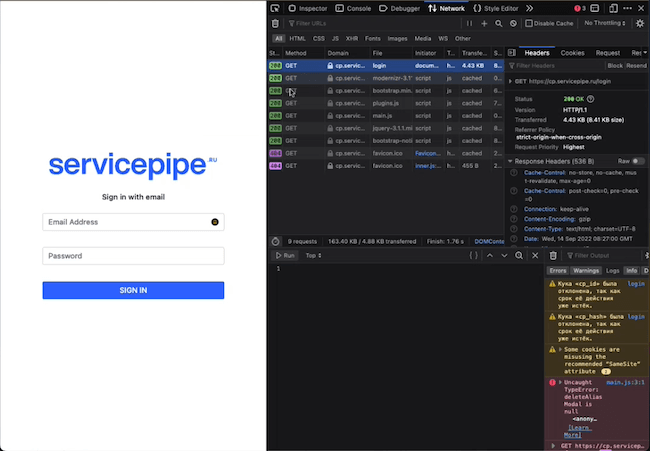Switch to the Console tab
Viewport: 650px width, 451px height.
[353, 8]
